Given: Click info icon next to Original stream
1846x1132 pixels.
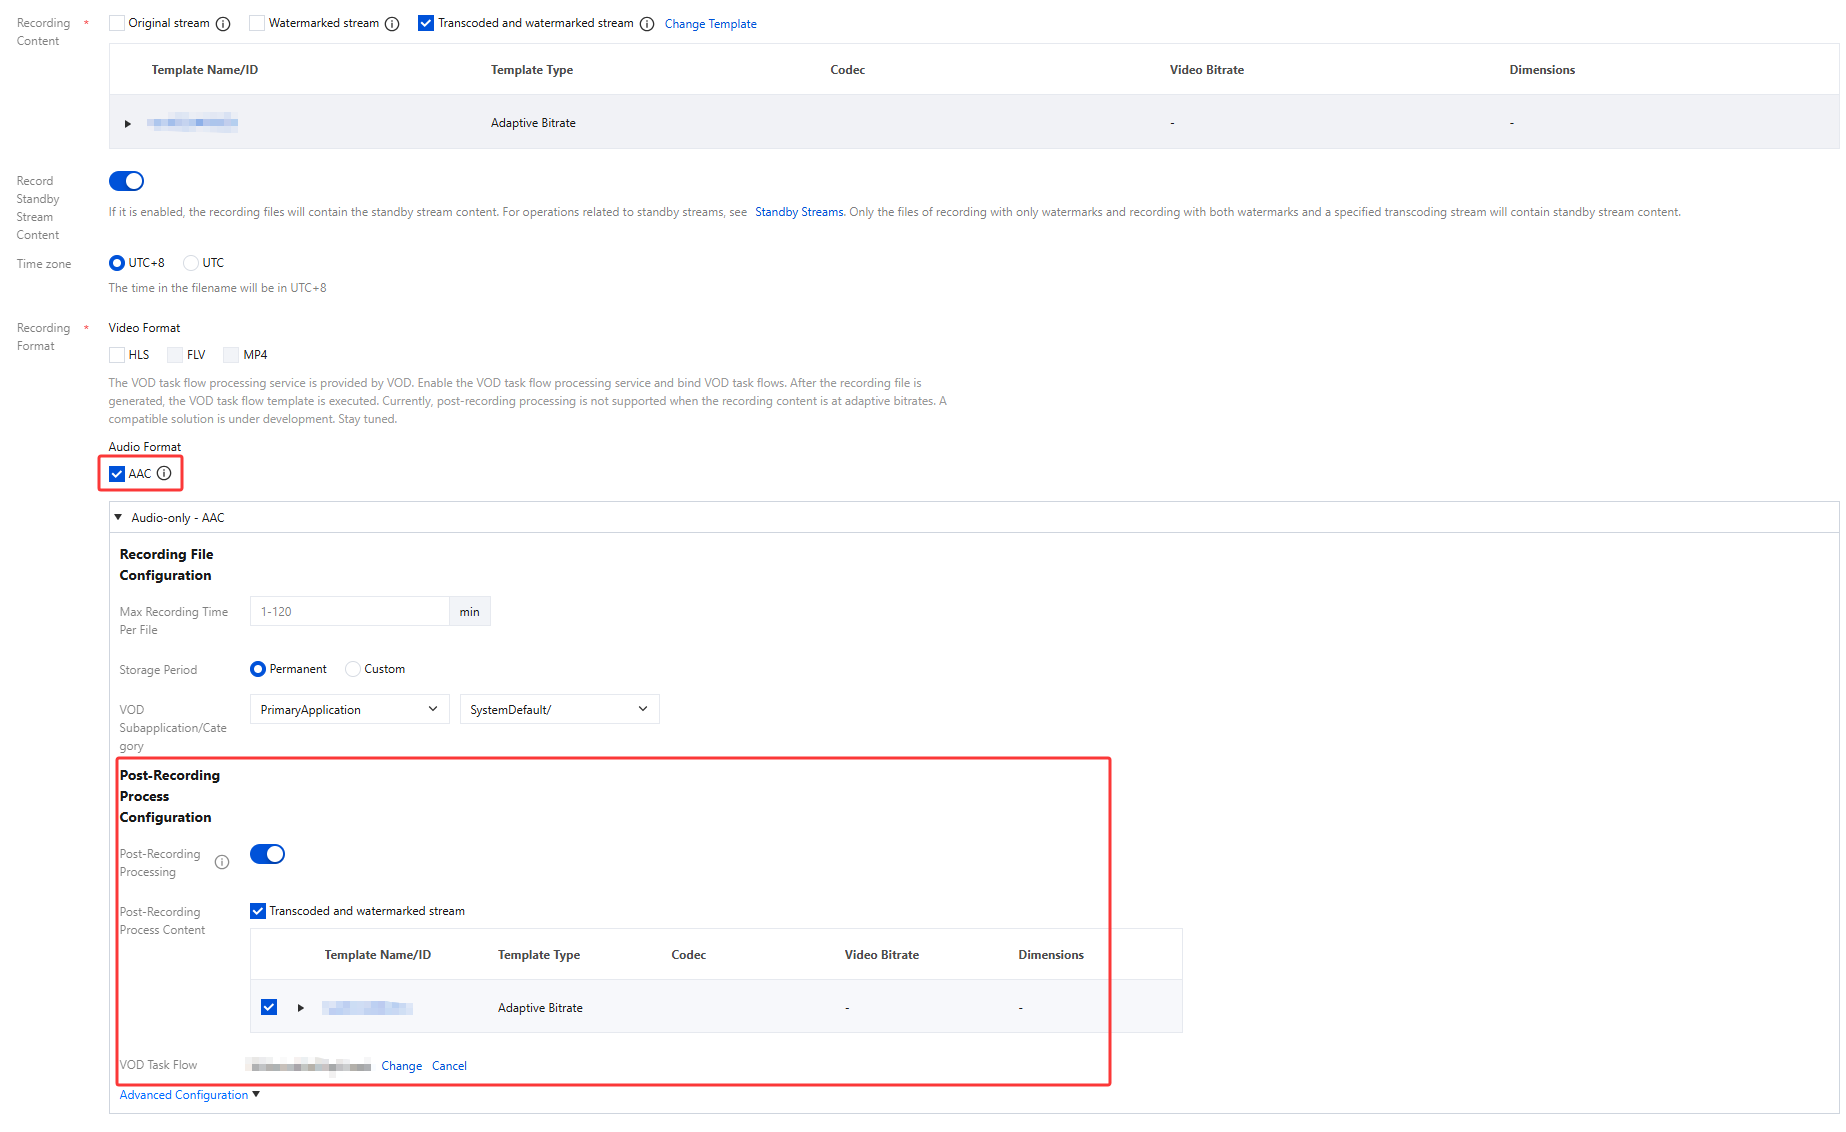Looking at the screenshot, I should (223, 24).
